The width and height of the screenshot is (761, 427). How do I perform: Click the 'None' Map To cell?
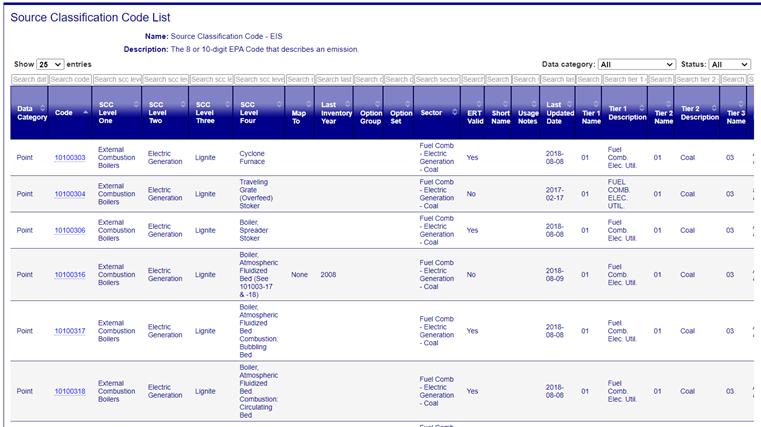299,275
